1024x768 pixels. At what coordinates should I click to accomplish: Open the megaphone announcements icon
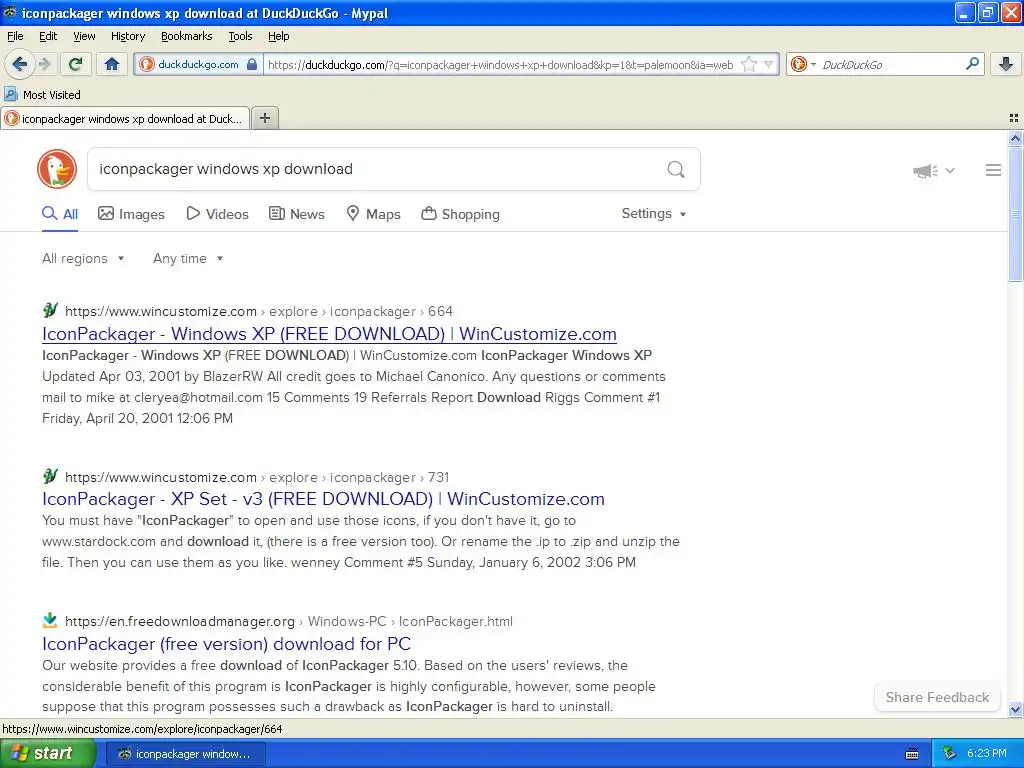point(925,170)
